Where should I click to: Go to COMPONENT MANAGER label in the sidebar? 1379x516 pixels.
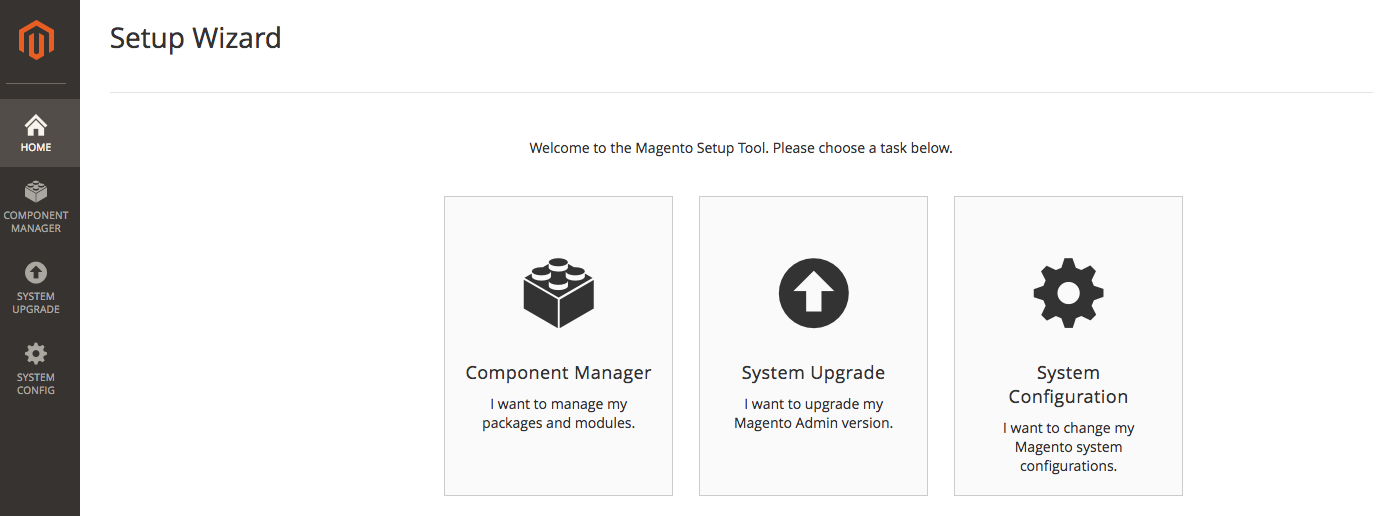point(36,222)
